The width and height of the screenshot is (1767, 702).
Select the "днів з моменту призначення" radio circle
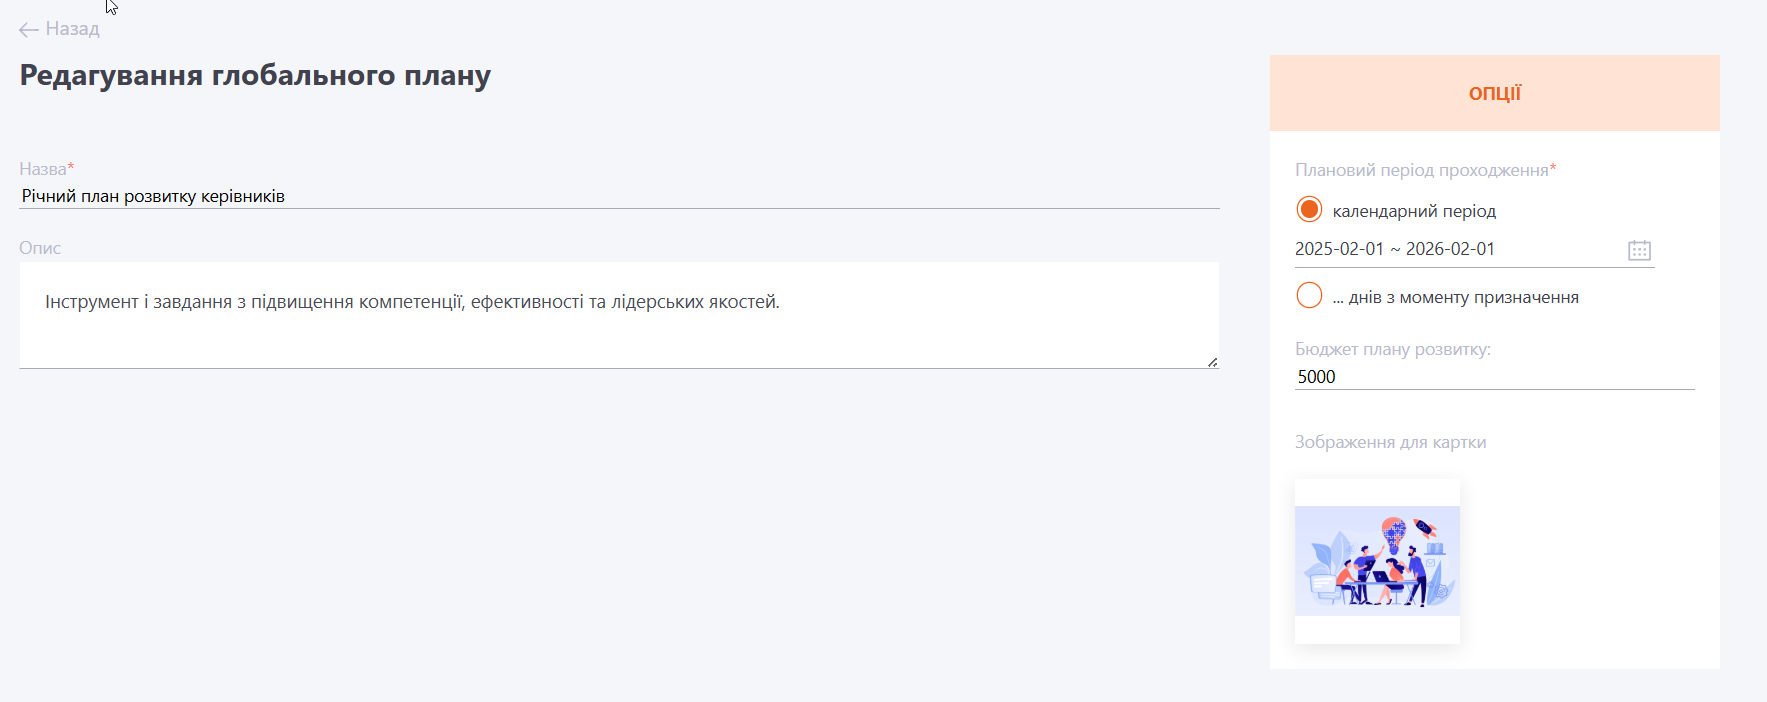point(1309,296)
